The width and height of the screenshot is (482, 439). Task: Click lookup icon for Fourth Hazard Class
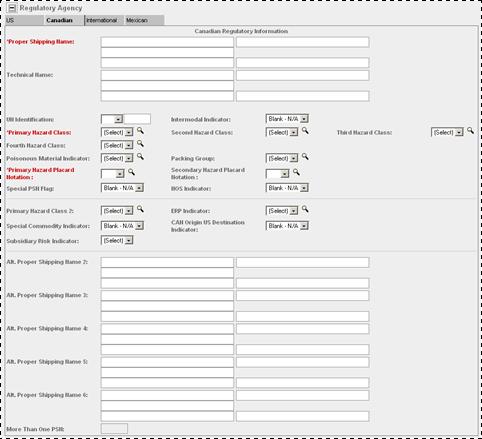click(x=140, y=144)
